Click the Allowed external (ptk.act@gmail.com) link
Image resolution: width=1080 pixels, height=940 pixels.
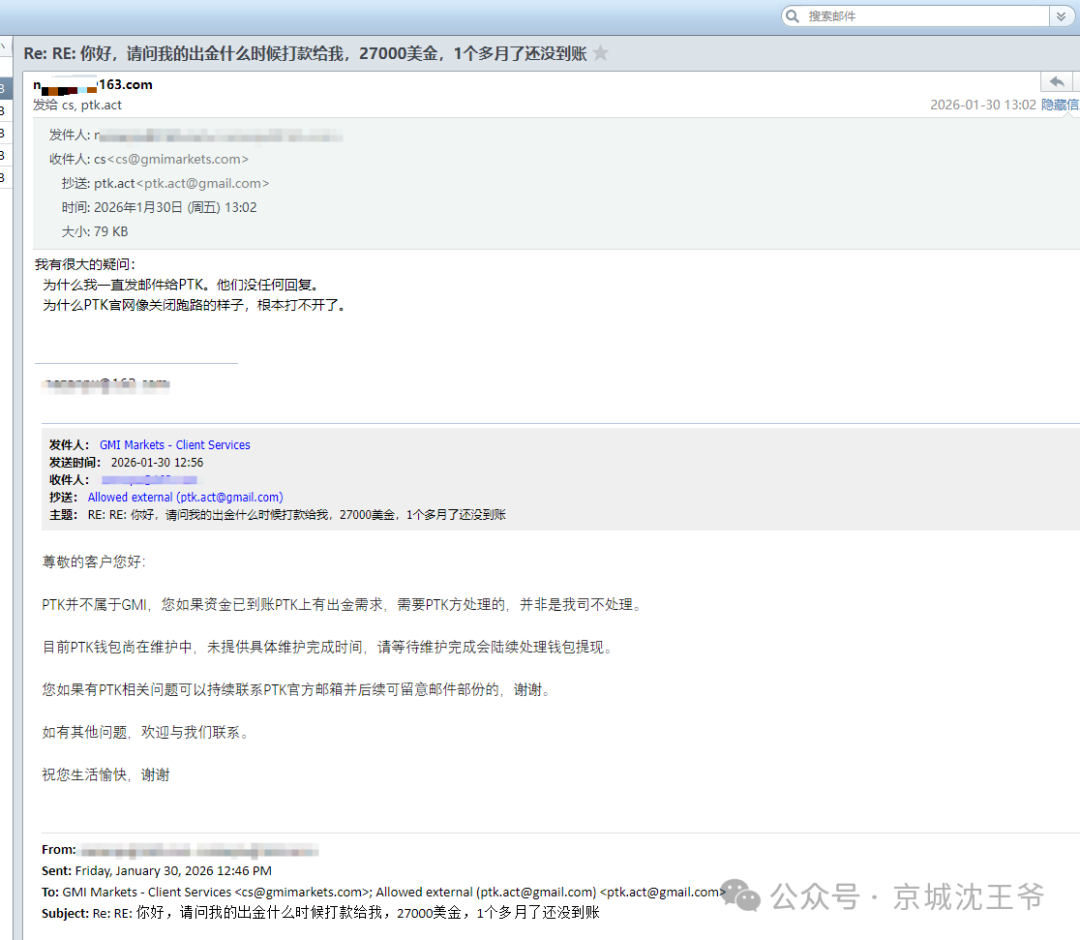[x=185, y=497]
